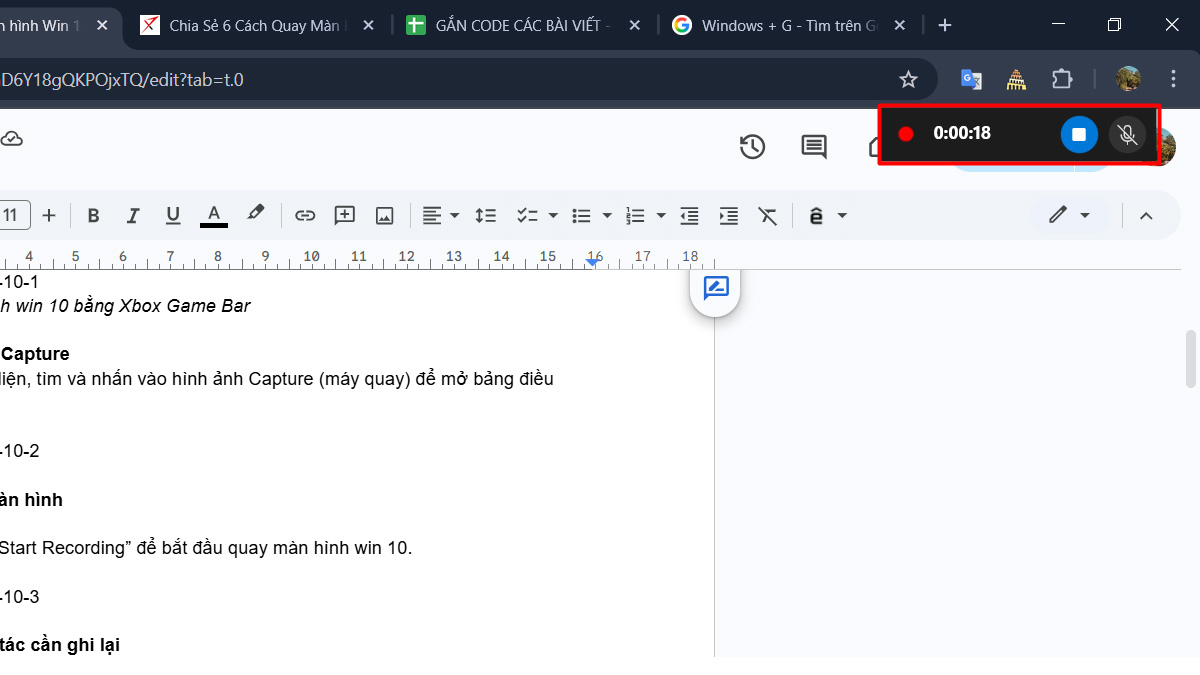This screenshot has width=1200, height=675.
Task: Click the bold heading tác cần ghi lại
Action: coord(60,645)
